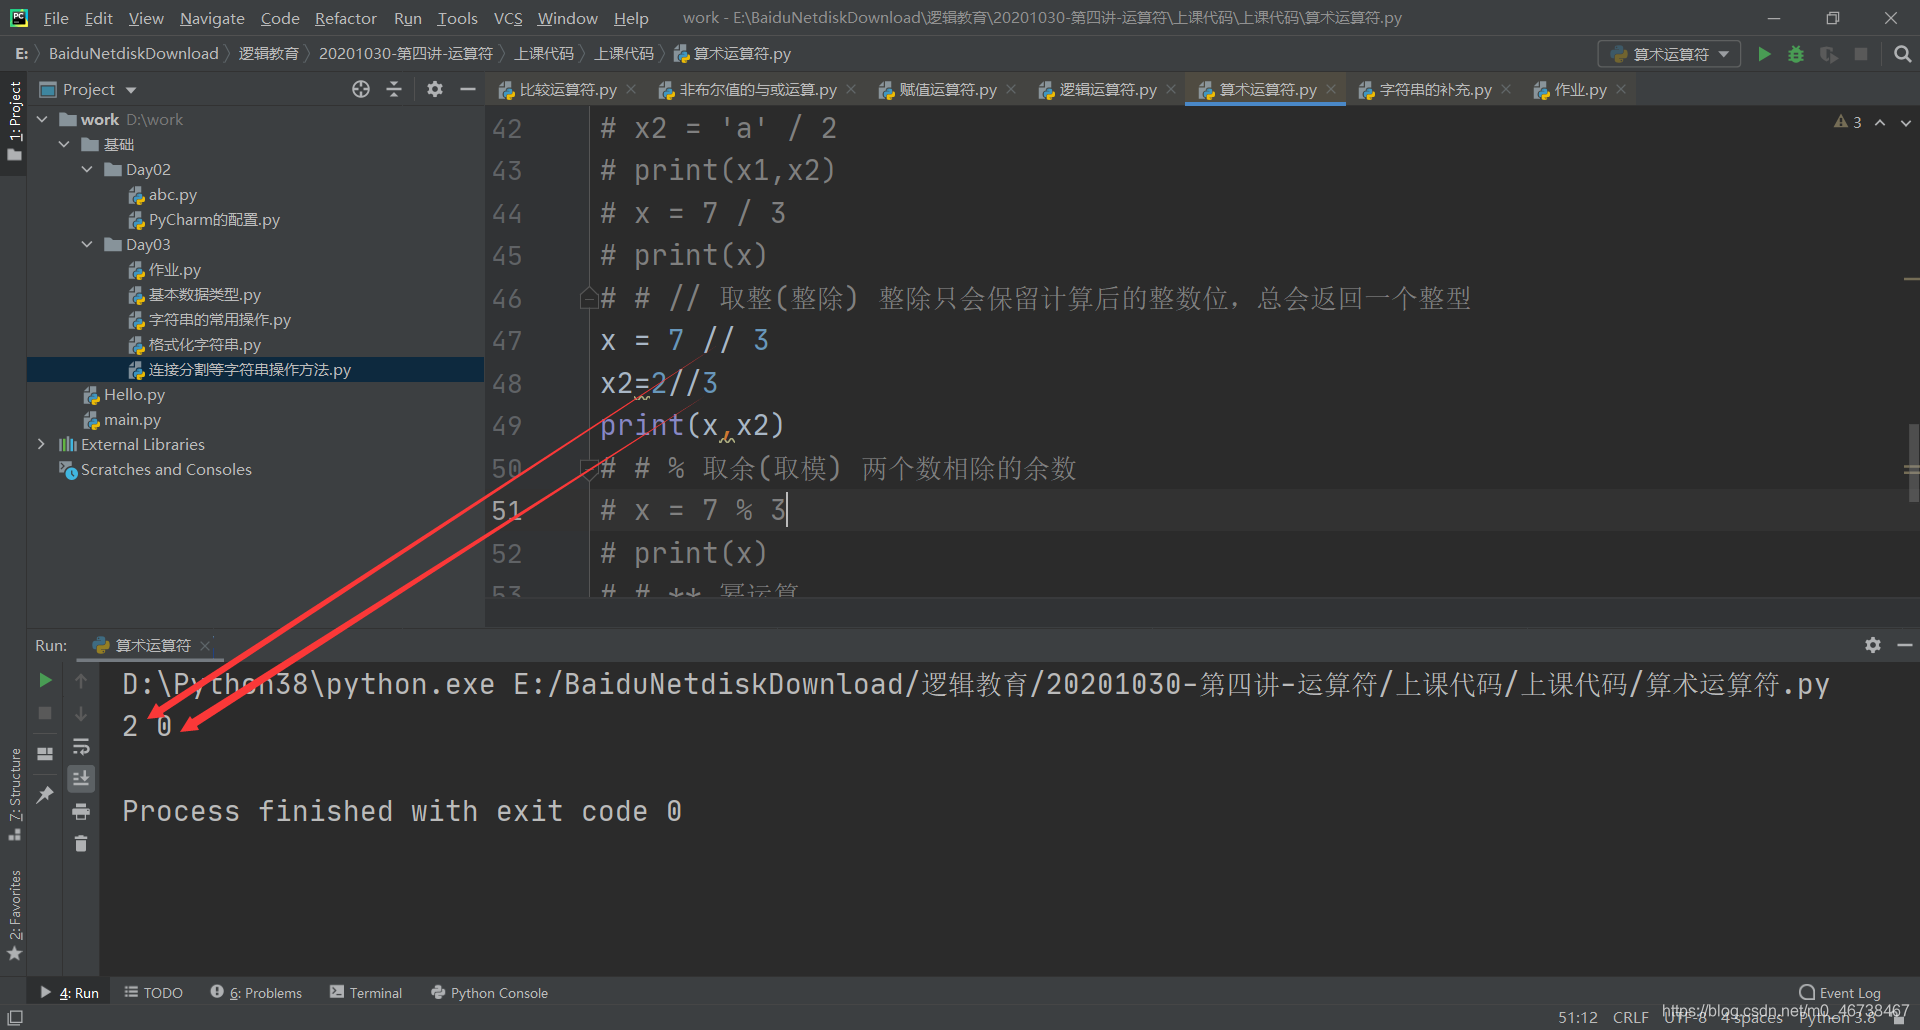
Task: Click caret position 51:12 in status bar
Action: point(1577,1017)
